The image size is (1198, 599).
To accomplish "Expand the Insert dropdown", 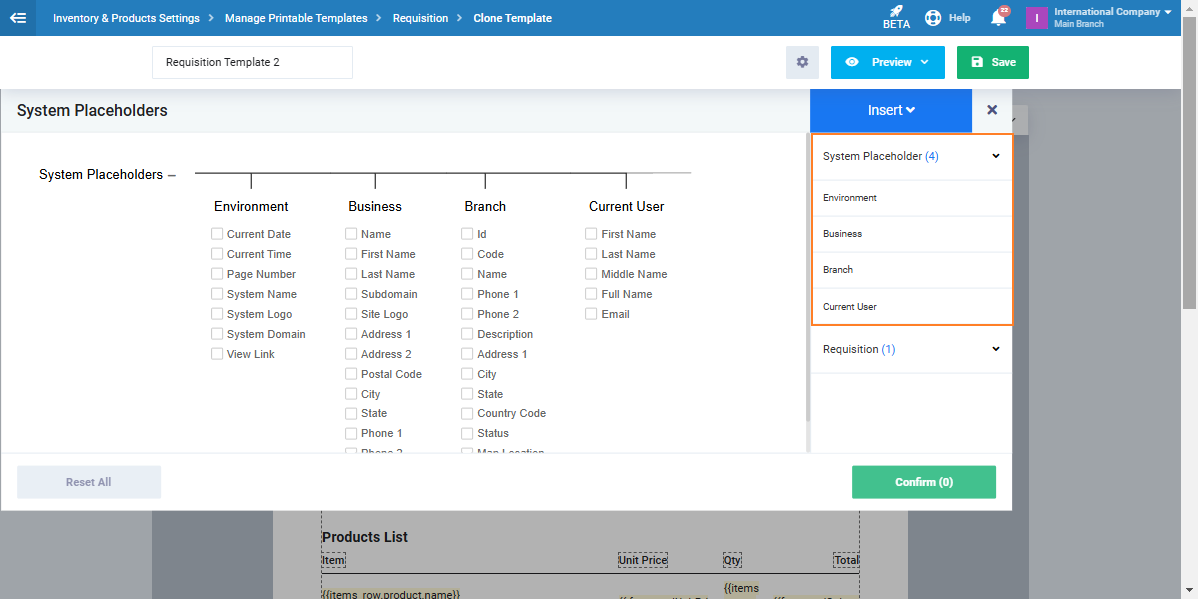I will click(891, 110).
